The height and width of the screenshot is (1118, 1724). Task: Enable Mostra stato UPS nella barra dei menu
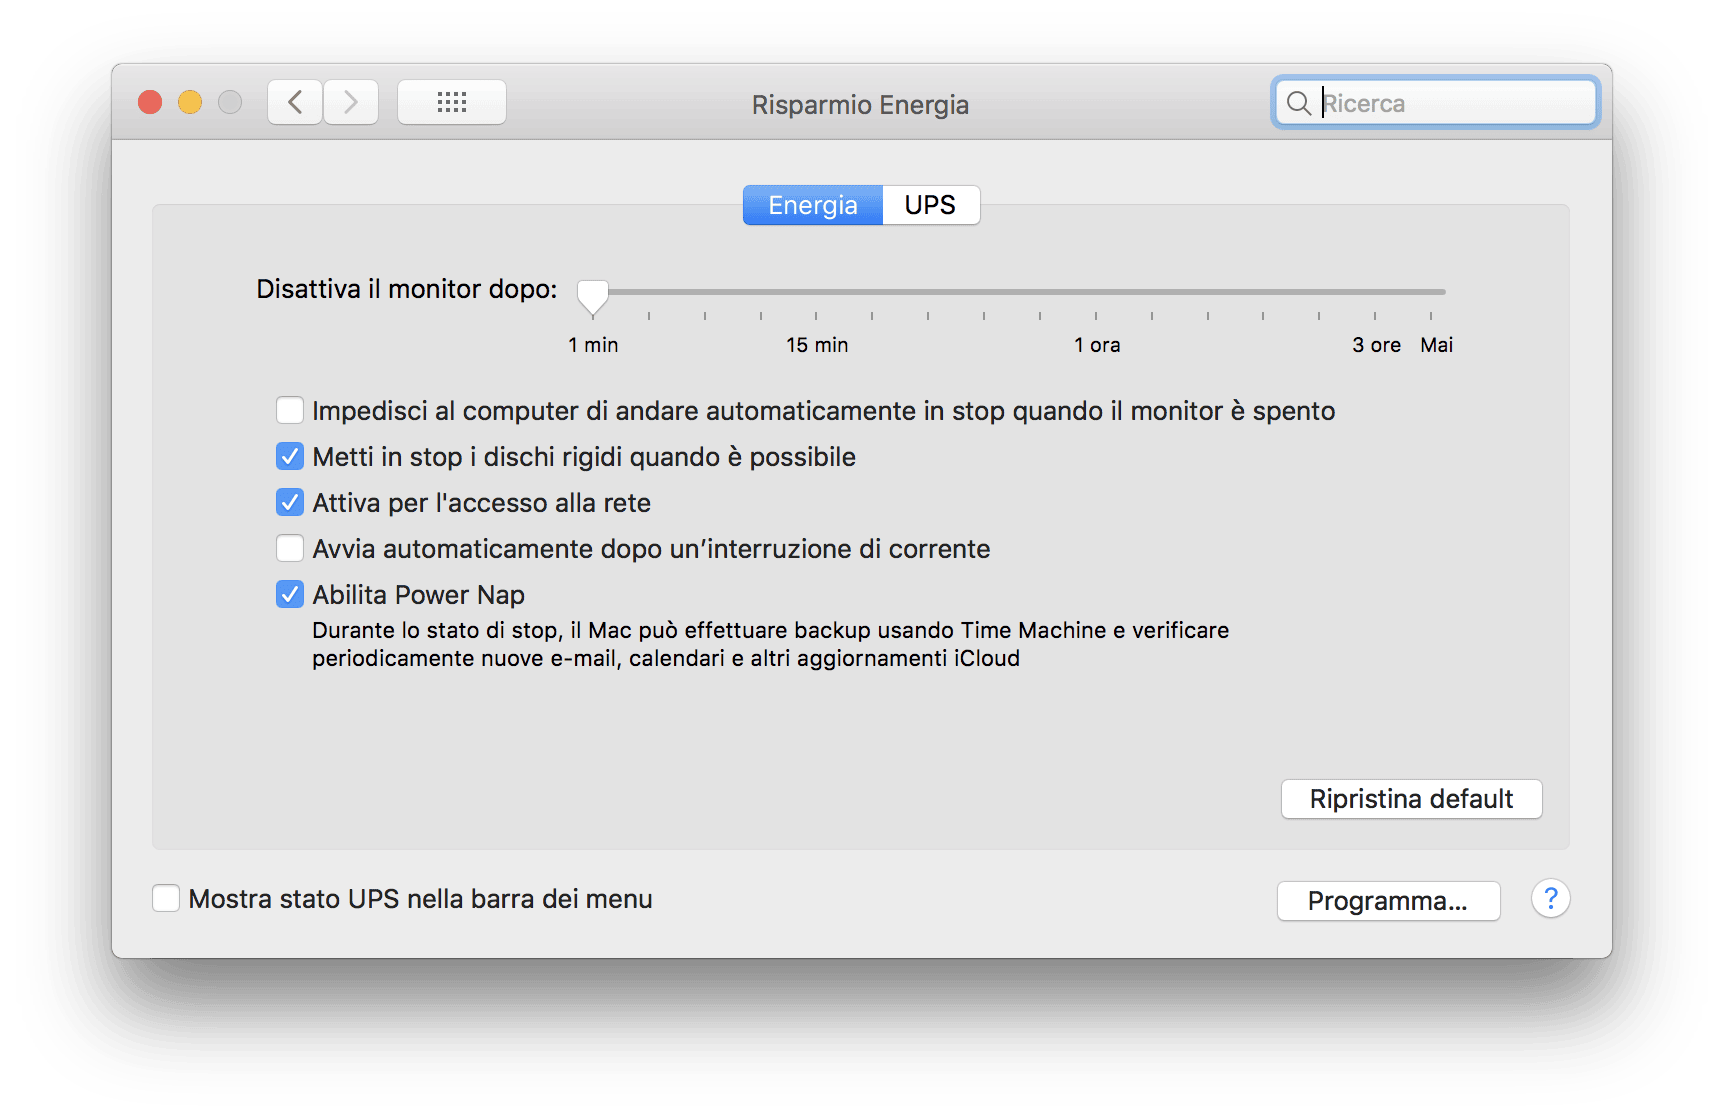(166, 898)
